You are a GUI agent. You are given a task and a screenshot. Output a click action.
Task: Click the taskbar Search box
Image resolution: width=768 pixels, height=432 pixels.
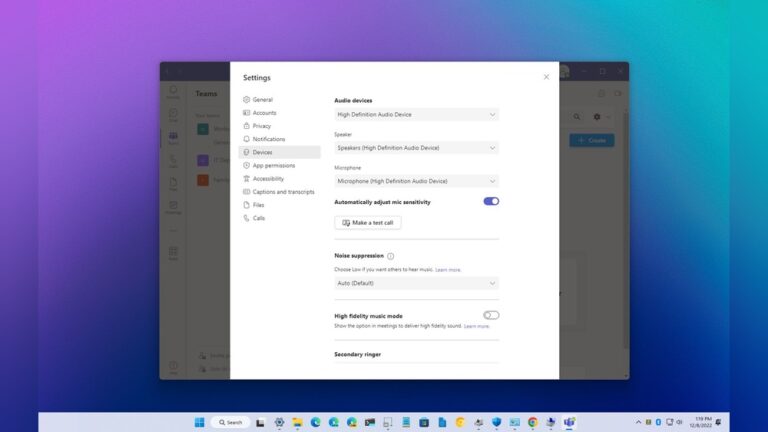coord(230,422)
